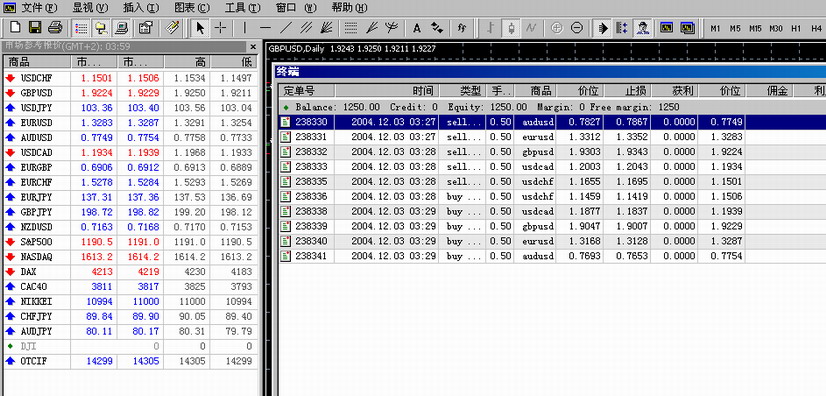826x396 pixels.
Task: Select the vertical line drawing tool
Action: point(245,28)
